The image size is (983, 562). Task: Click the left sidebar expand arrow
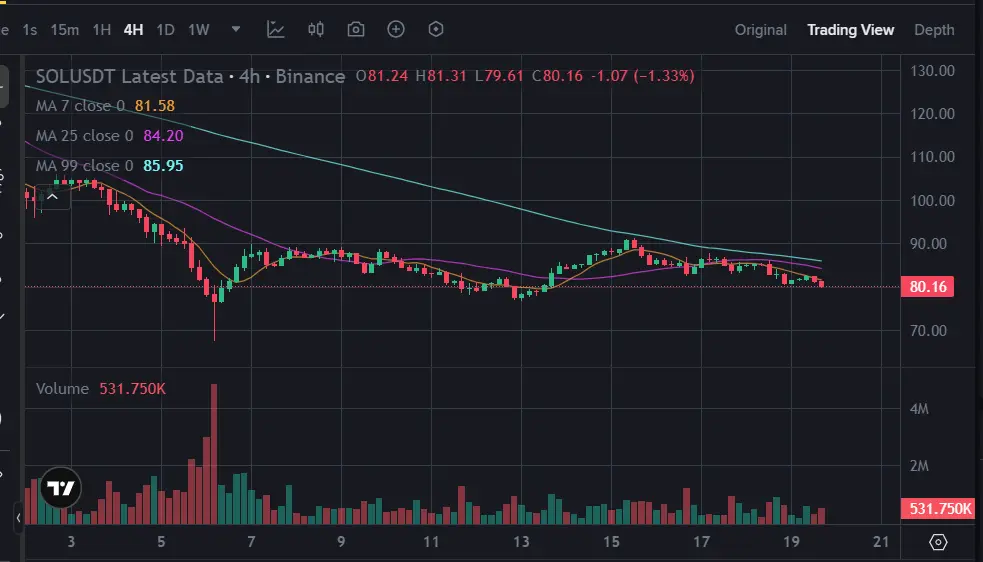click(18, 517)
